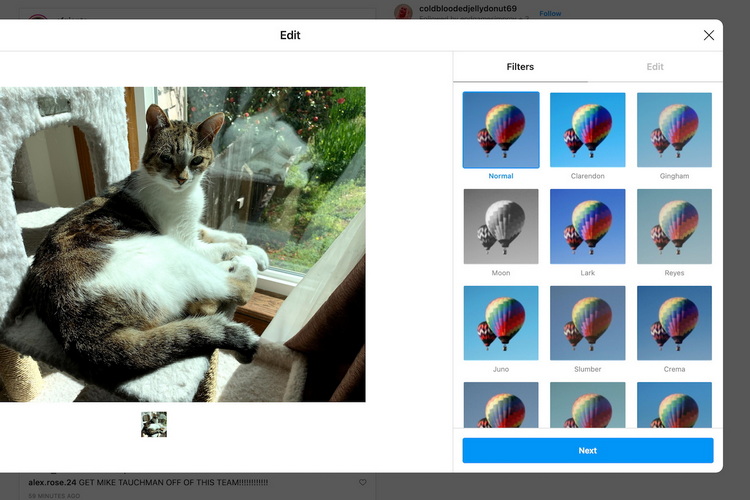Choose the Crema filter

(674, 323)
